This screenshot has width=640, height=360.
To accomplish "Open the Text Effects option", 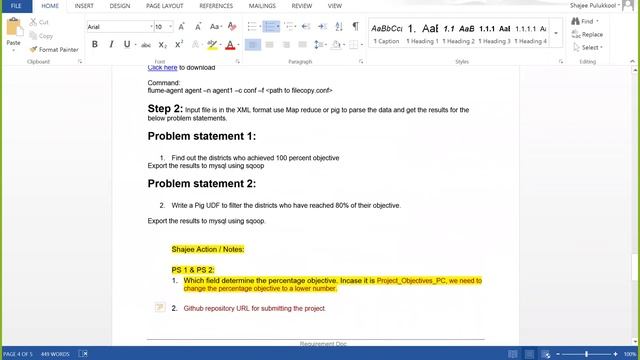I will tap(196, 44).
